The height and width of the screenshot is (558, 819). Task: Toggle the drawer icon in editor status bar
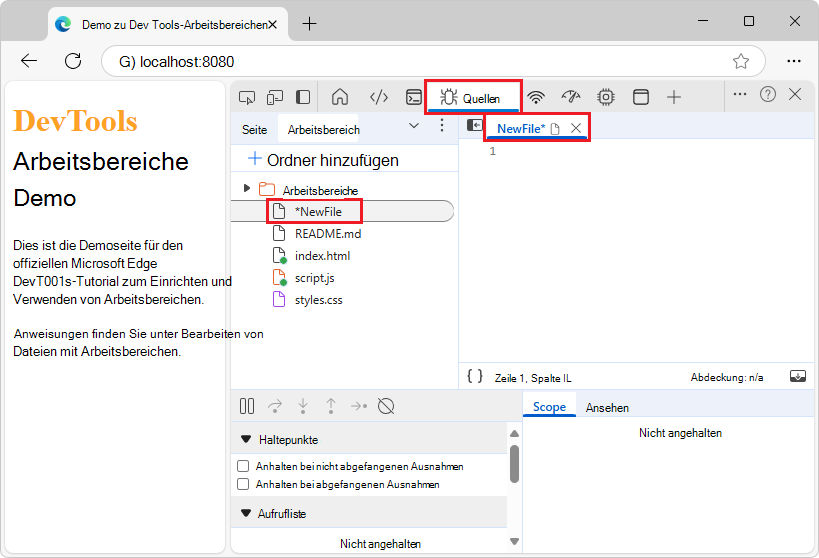point(798,376)
